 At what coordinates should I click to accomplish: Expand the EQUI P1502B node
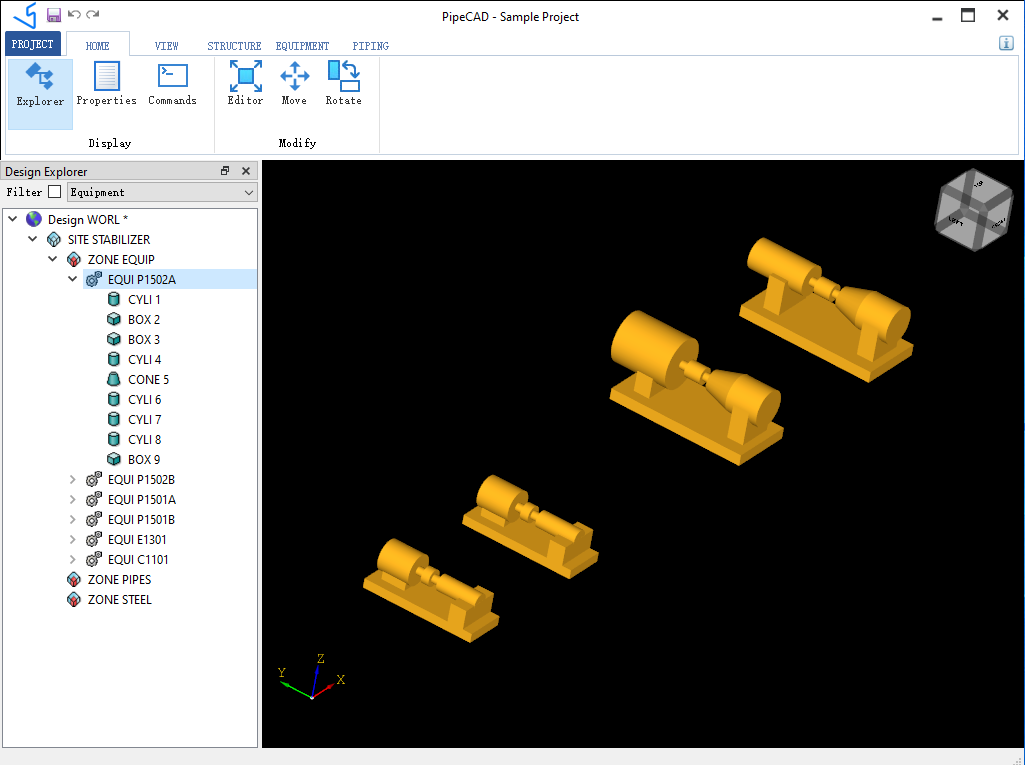click(x=73, y=479)
